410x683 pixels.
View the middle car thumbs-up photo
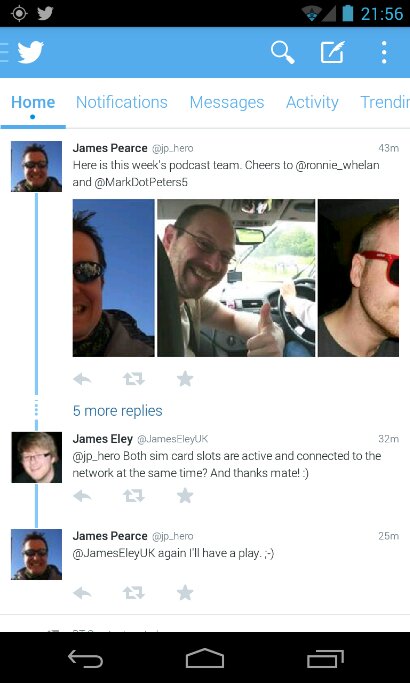(236, 278)
